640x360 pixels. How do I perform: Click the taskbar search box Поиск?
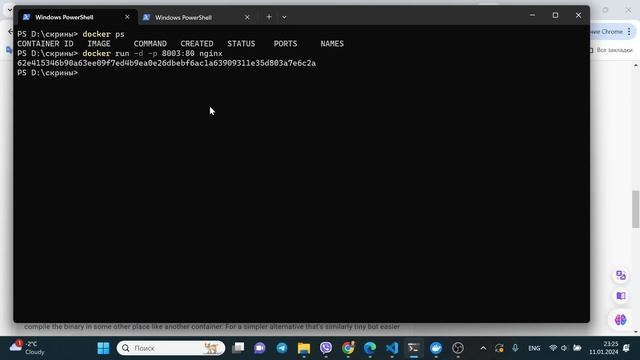(171, 348)
